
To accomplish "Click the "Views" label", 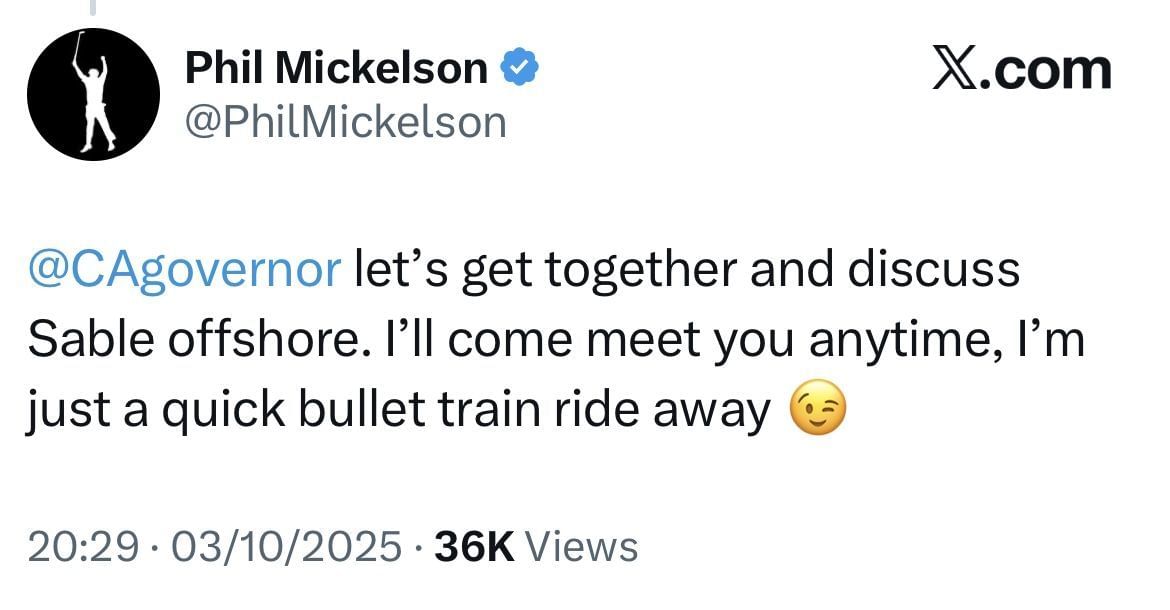I will coord(581,547).
